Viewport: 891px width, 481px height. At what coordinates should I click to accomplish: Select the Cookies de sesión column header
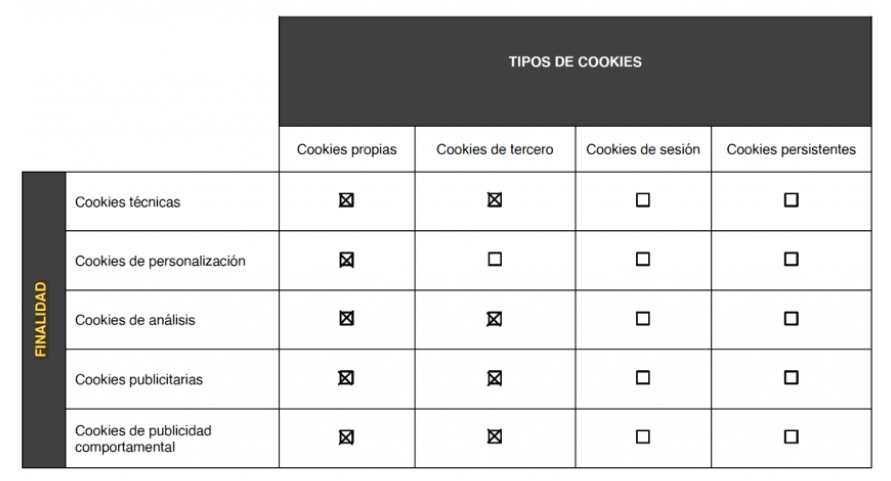[x=643, y=150]
